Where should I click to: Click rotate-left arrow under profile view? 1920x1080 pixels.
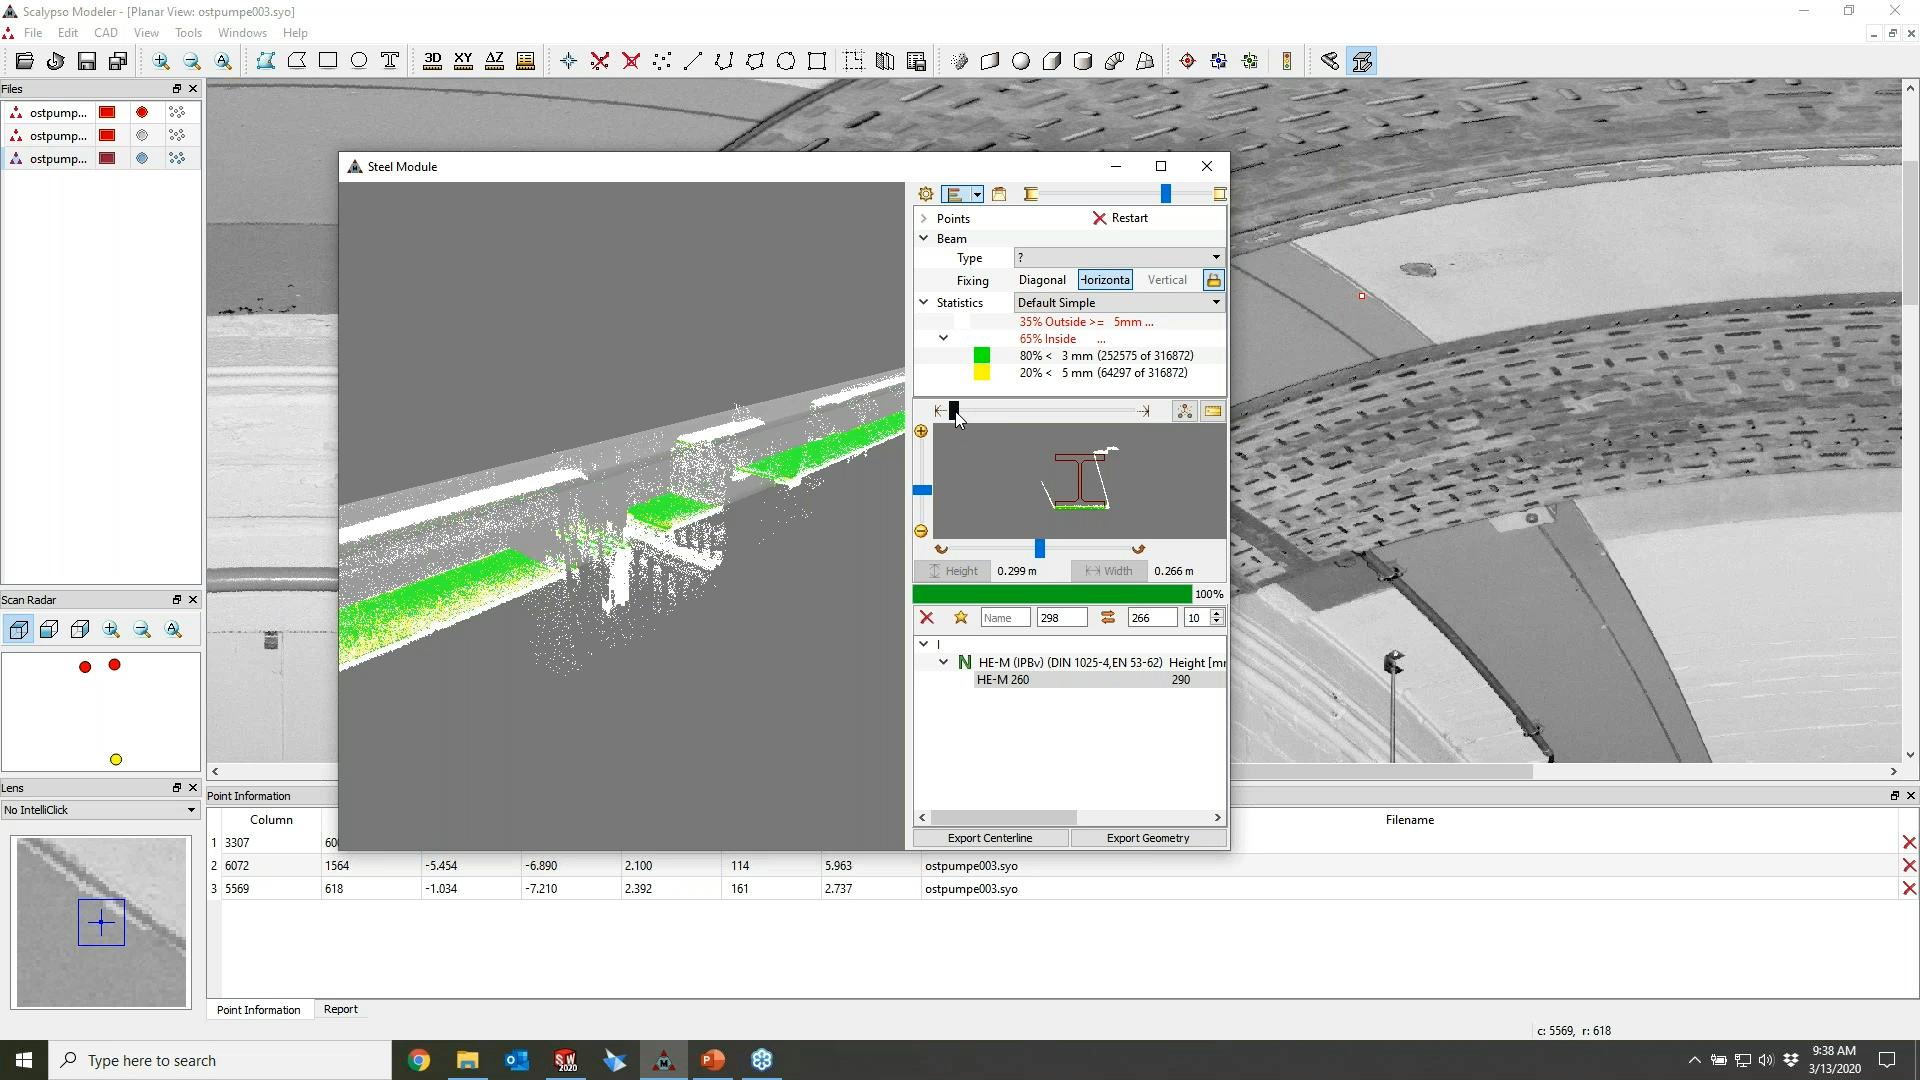[x=941, y=549]
